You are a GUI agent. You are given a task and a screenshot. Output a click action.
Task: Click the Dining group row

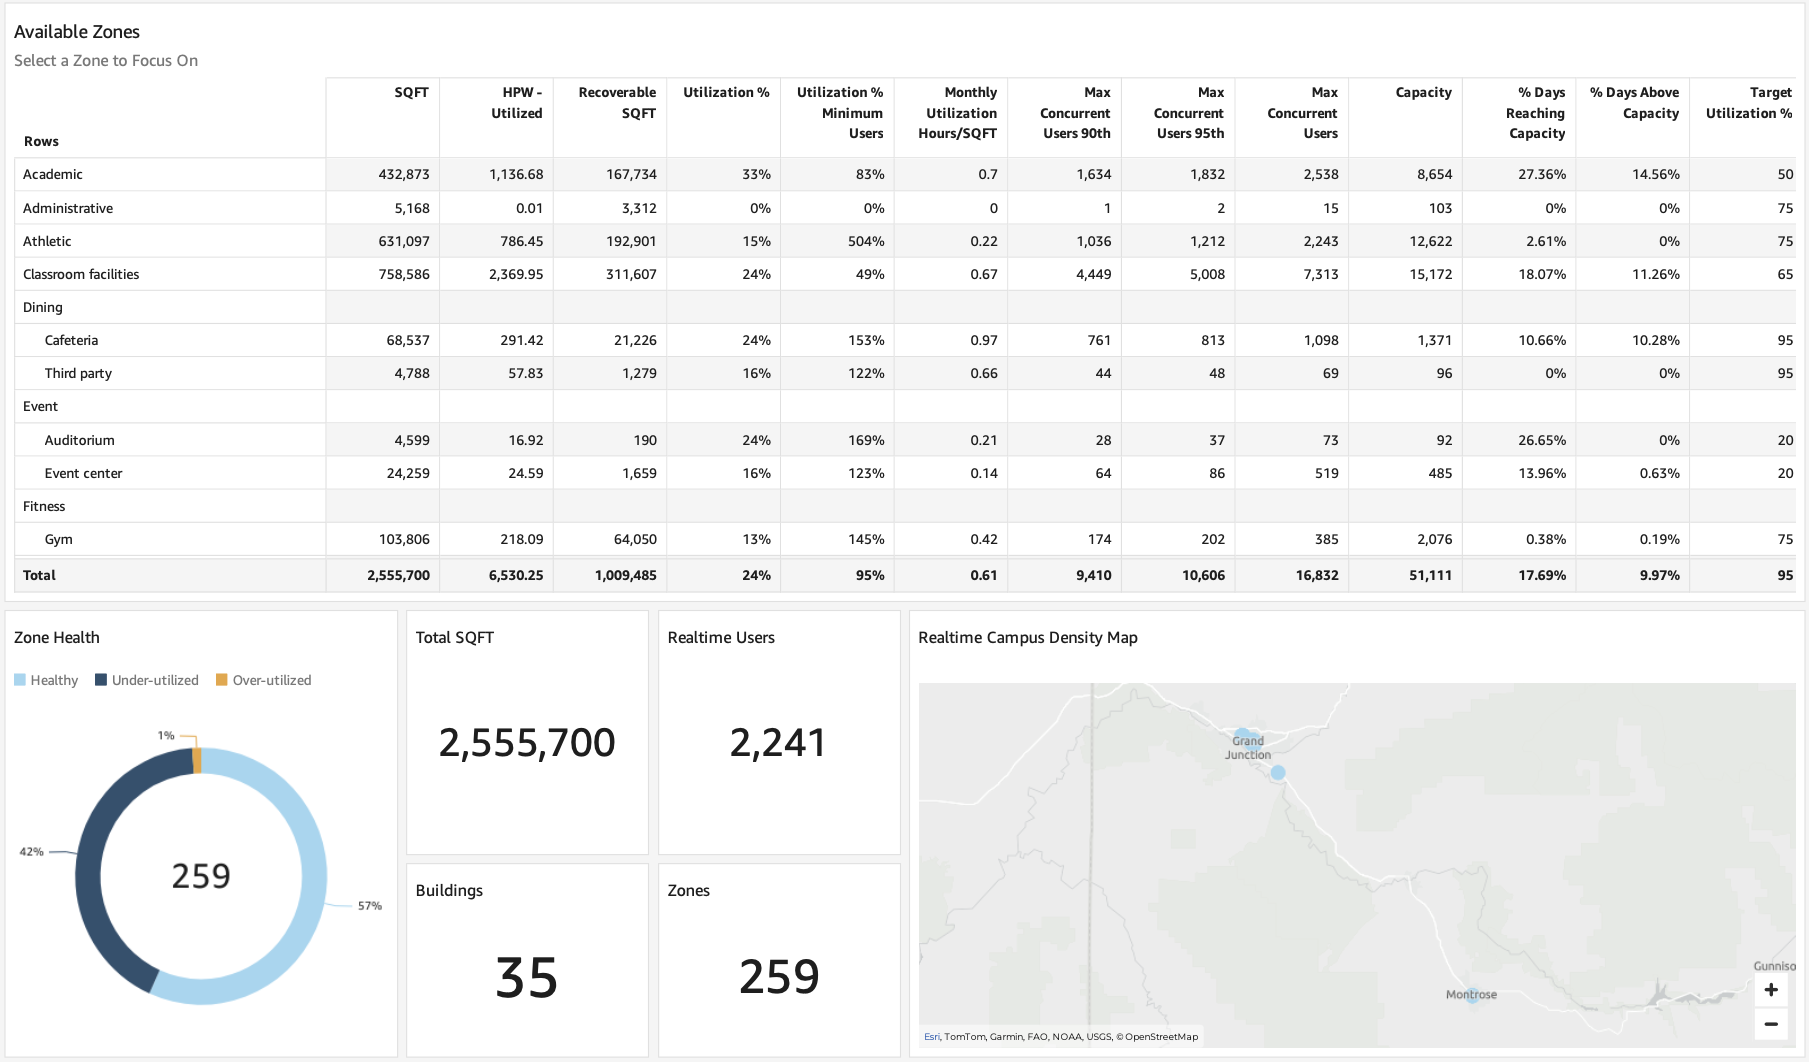pos(905,307)
